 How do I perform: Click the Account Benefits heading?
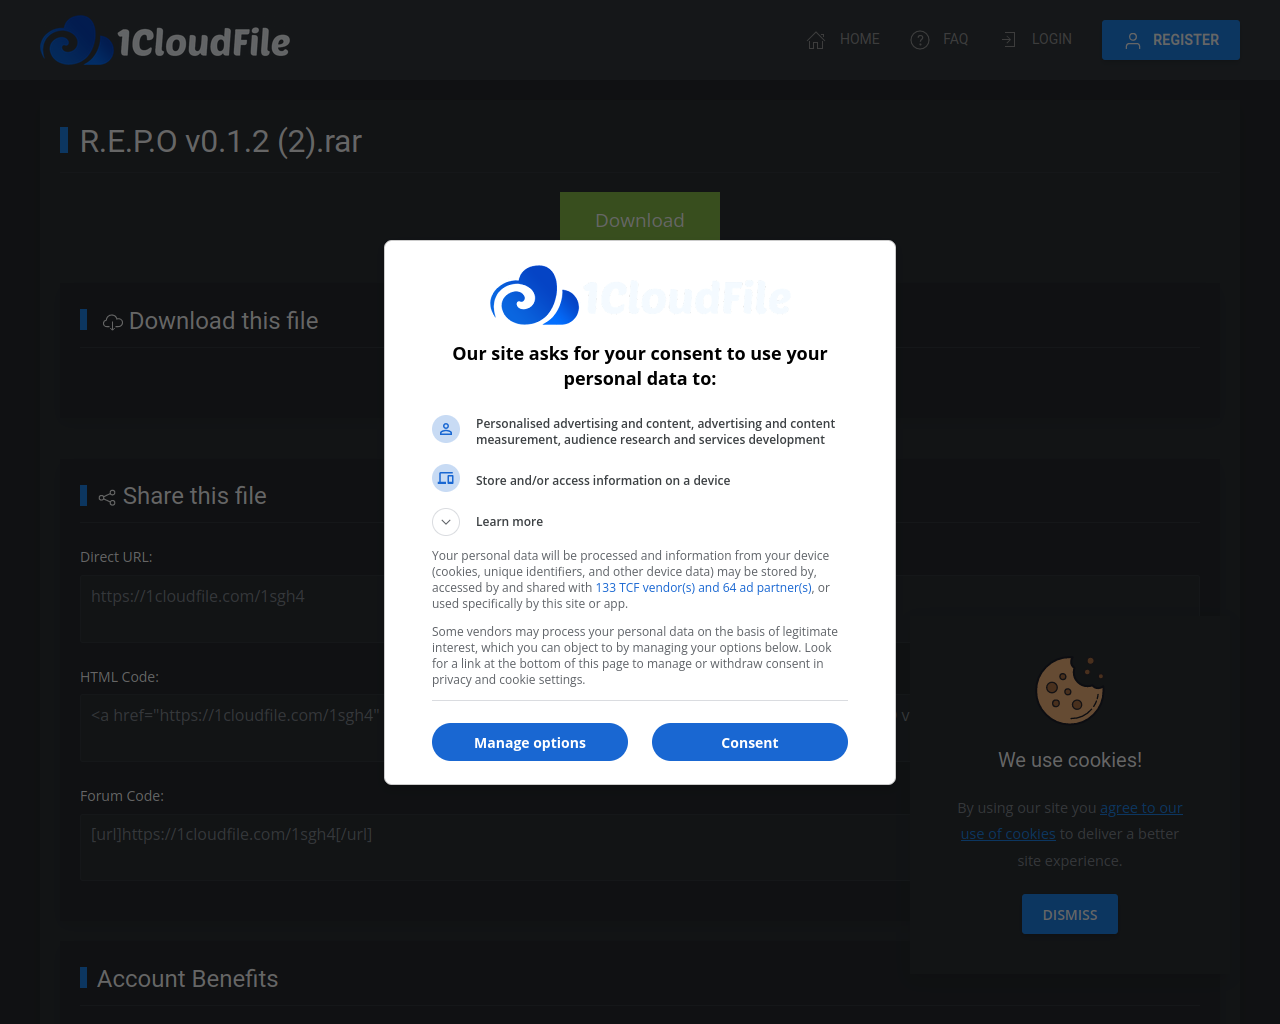point(188,979)
